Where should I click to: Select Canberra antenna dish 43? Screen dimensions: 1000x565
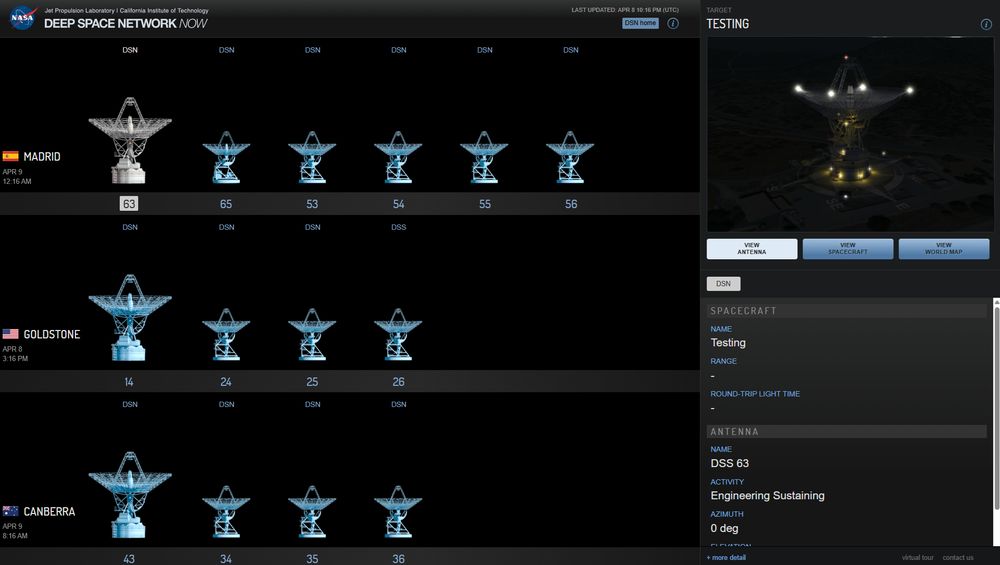tap(129, 494)
